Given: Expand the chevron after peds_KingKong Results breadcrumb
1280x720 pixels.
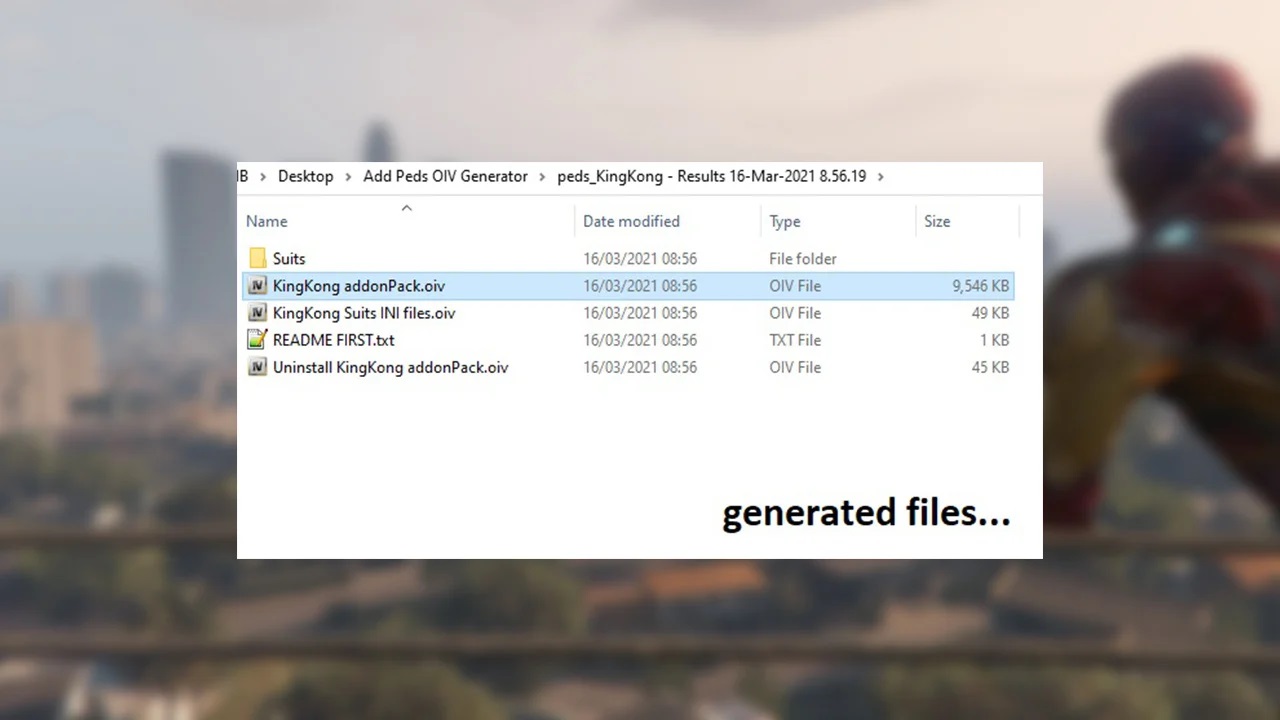Looking at the screenshot, I should tap(880, 177).
